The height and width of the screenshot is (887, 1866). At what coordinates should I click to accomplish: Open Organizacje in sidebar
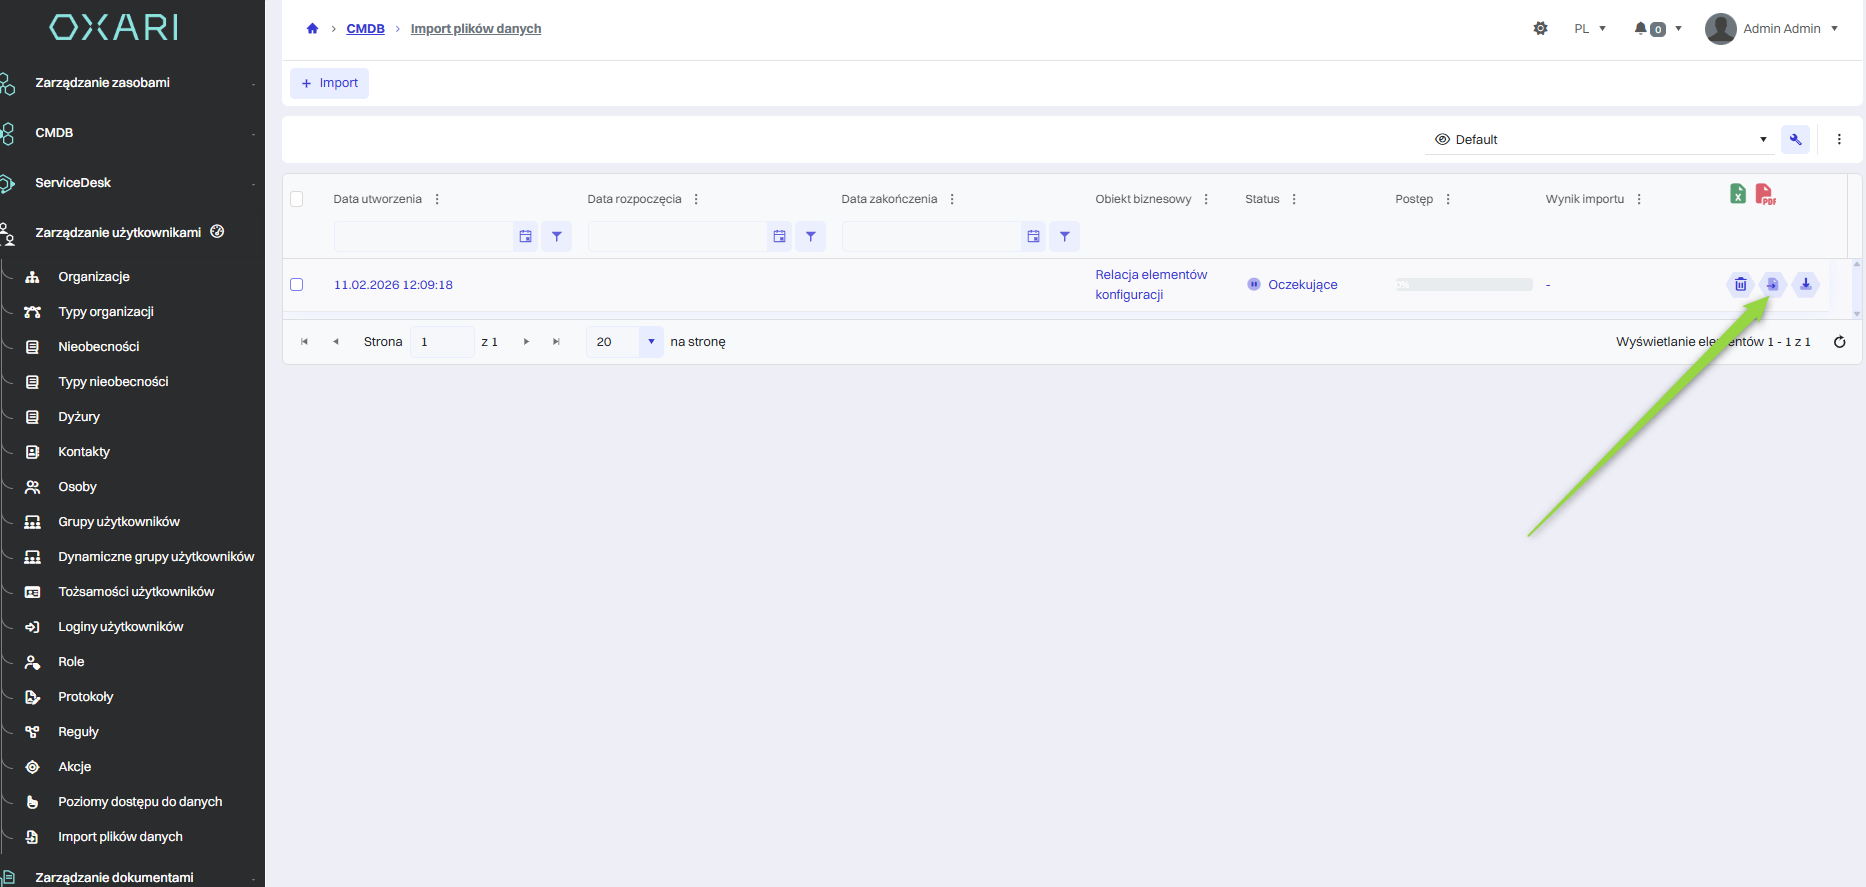[94, 277]
